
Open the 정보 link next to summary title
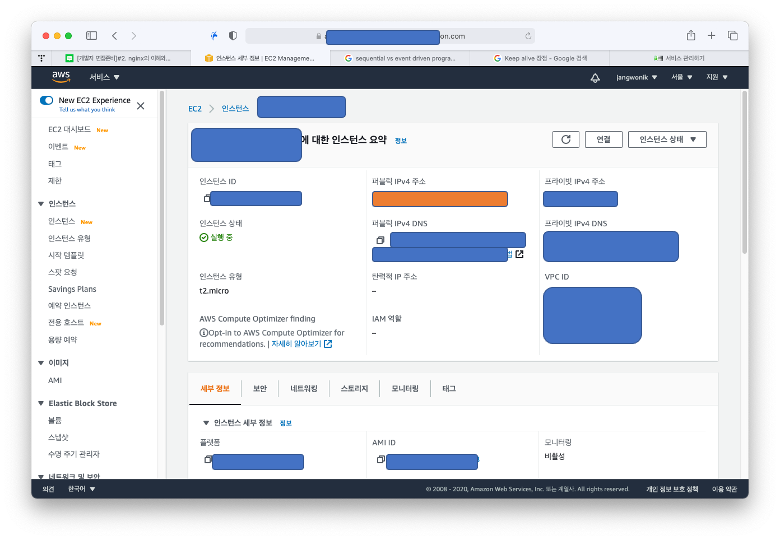coord(401,141)
